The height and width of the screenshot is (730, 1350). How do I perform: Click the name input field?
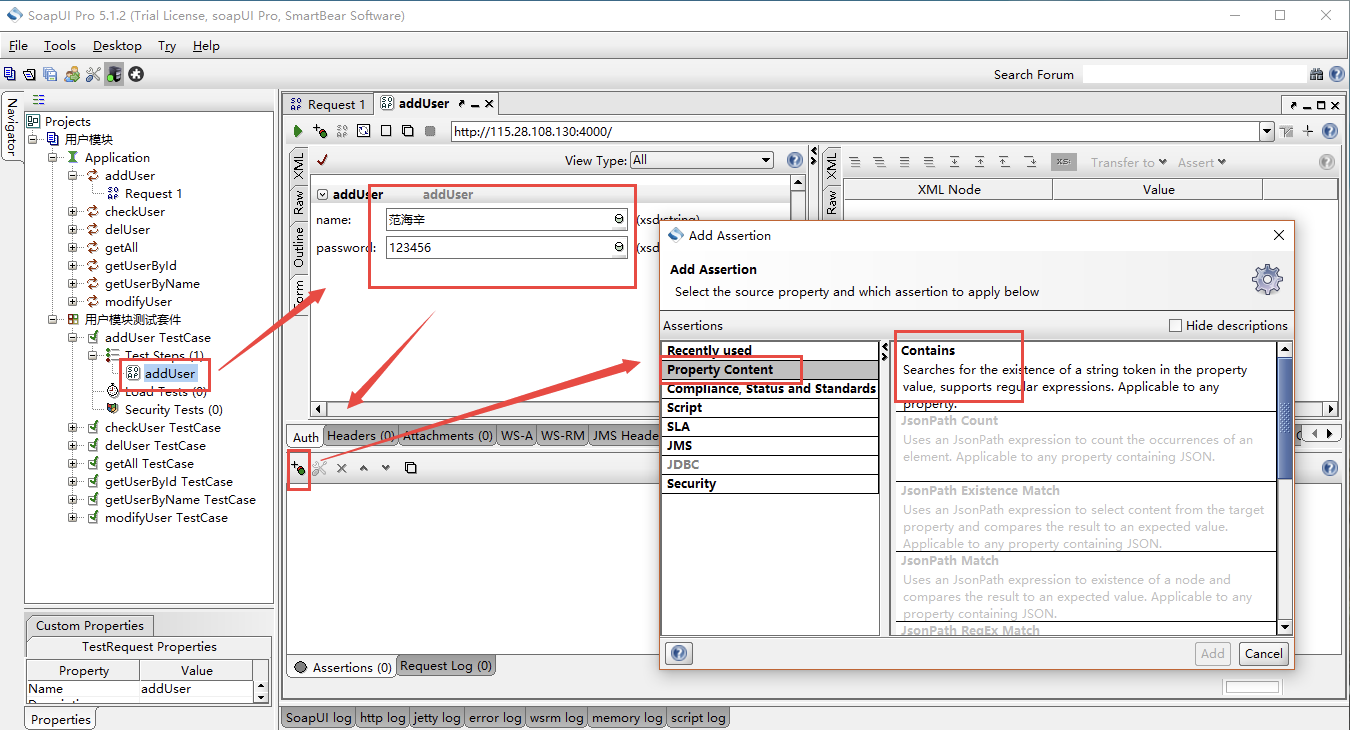508,220
